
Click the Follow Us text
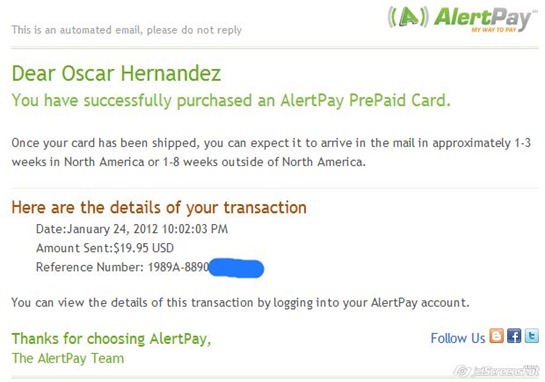[458, 338]
